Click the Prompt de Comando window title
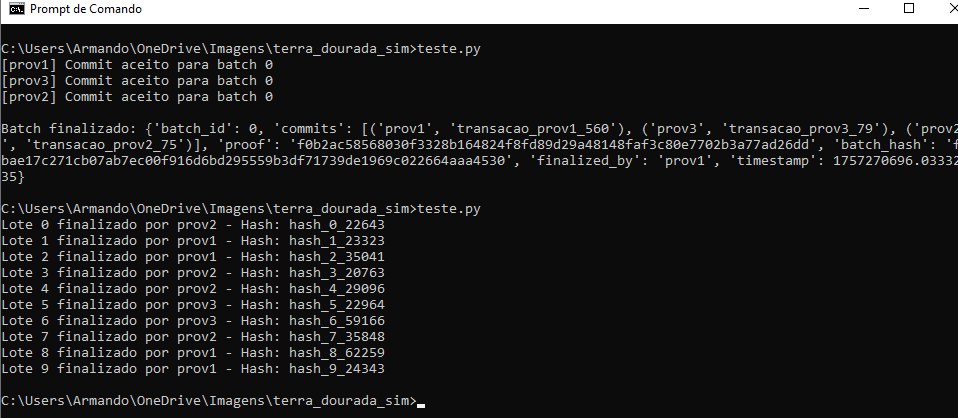The image size is (958, 418). (86, 9)
